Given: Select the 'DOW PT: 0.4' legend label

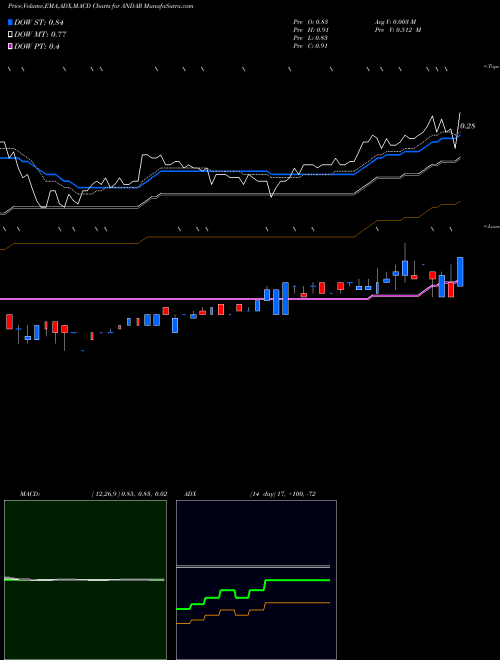Looking at the screenshot, I should (37, 46).
